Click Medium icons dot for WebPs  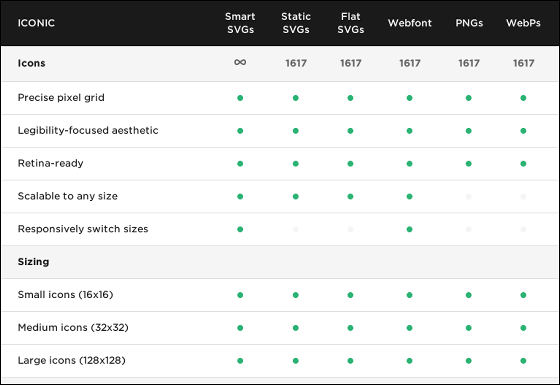point(523,328)
